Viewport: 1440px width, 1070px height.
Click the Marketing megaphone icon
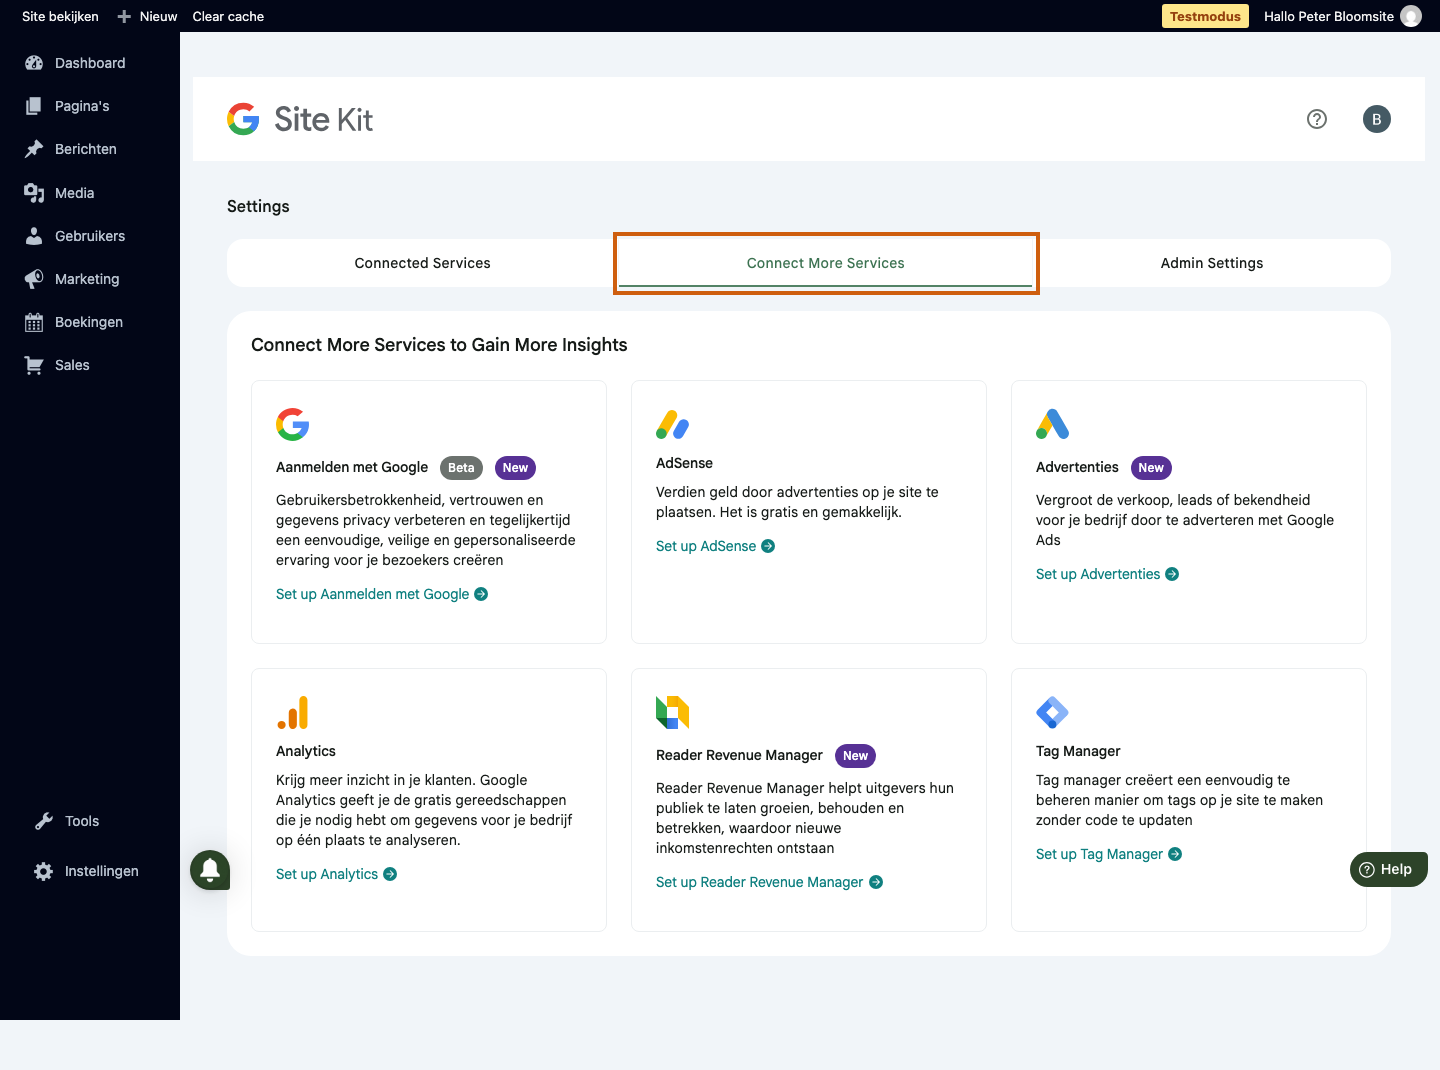pos(34,279)
